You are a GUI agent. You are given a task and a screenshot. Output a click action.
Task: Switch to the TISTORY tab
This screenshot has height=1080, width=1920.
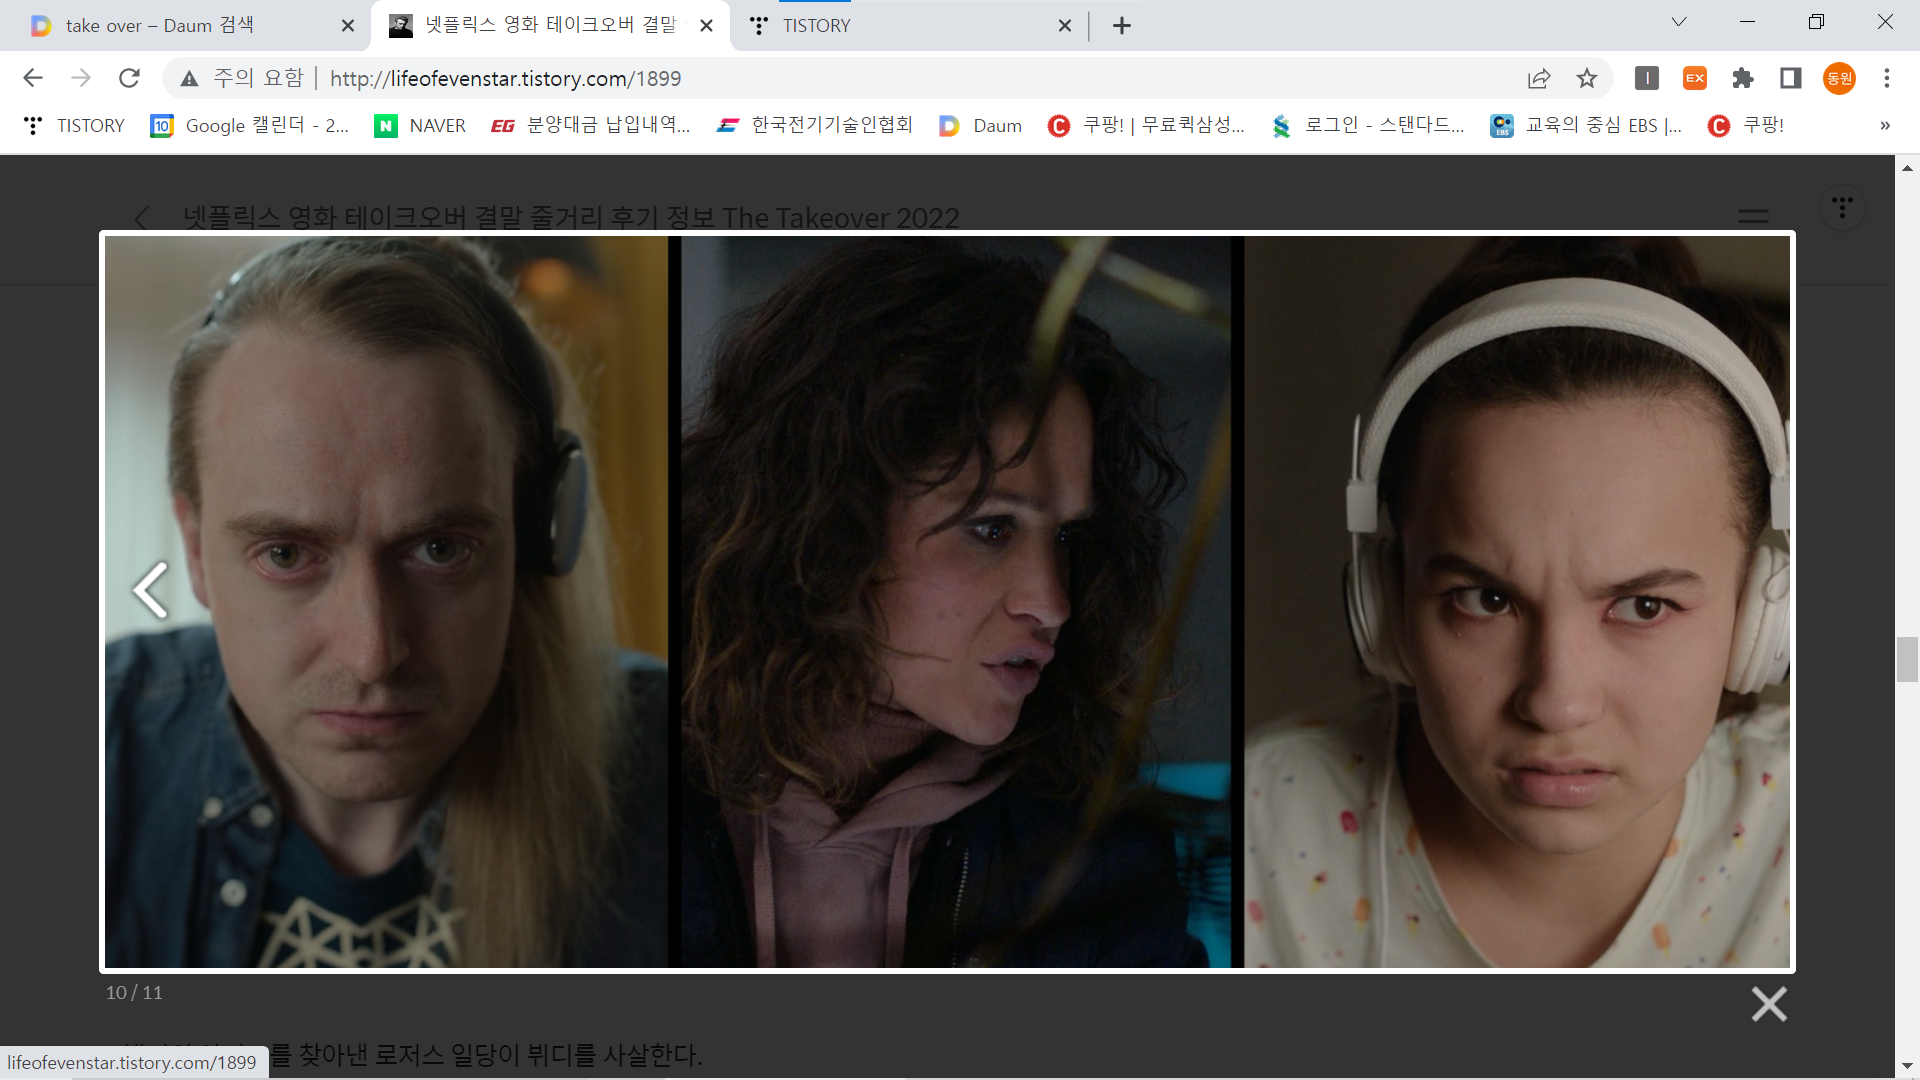[x=816, y=26]
